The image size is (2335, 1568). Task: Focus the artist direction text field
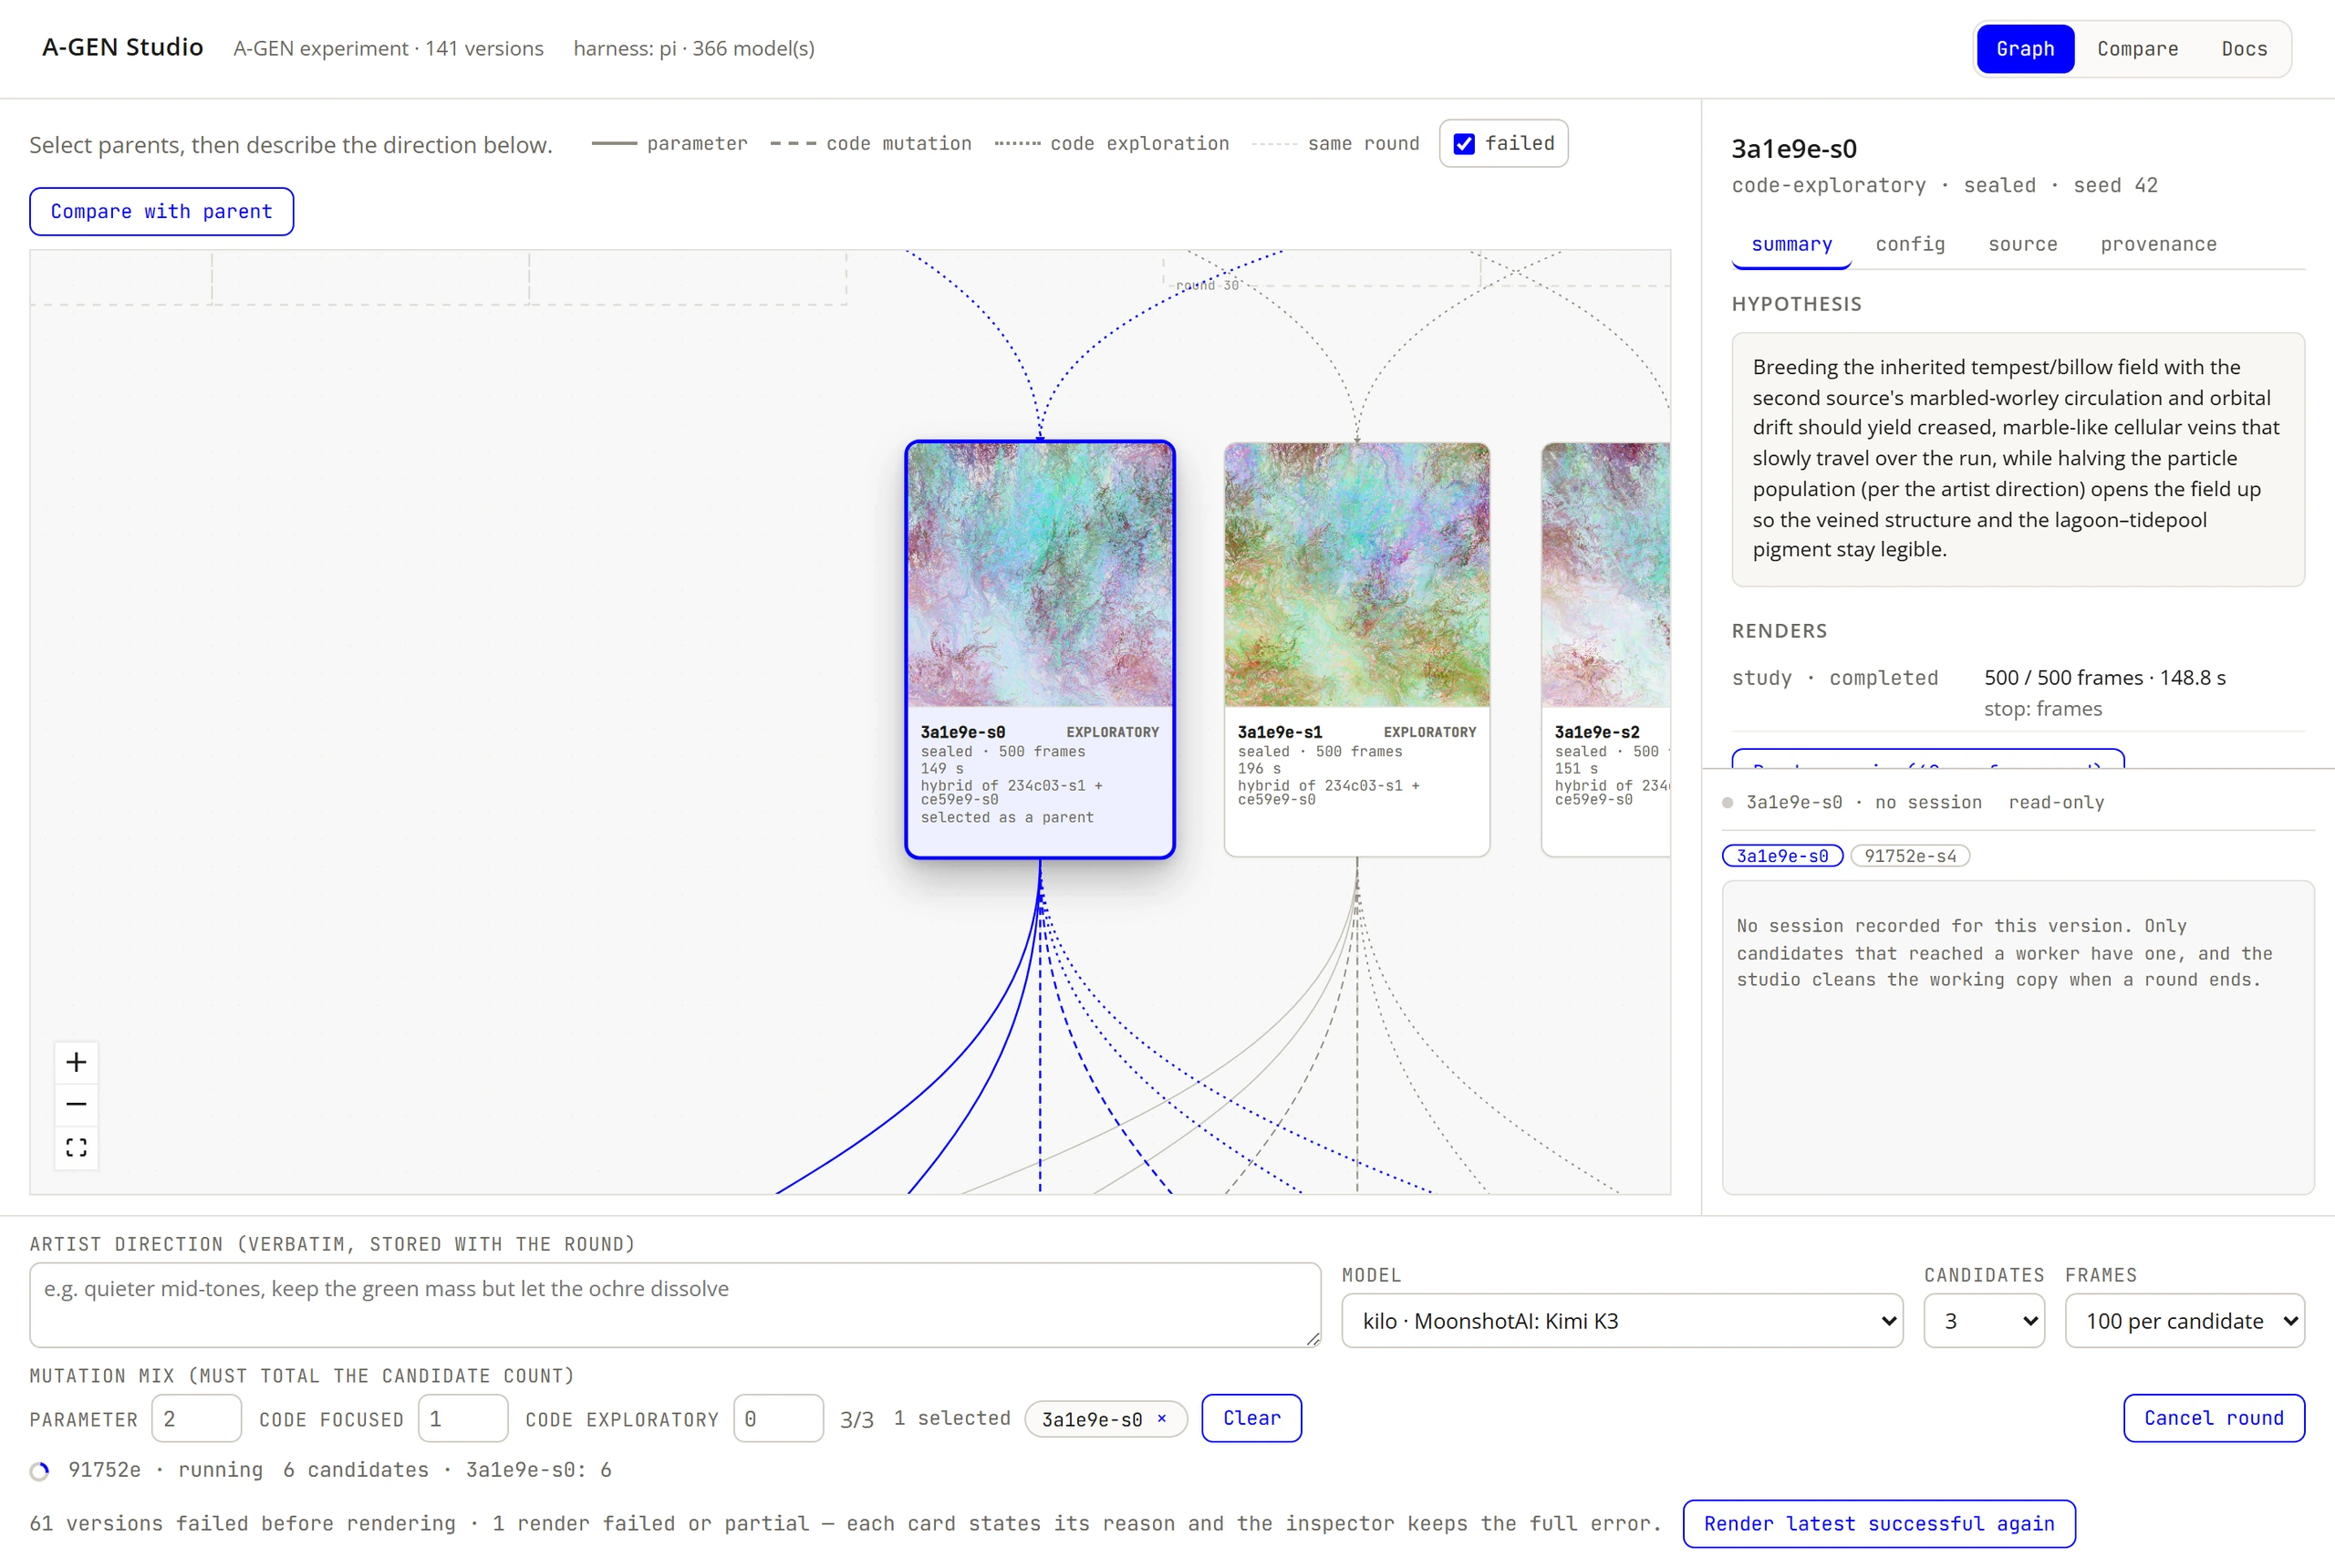point(675,1305)
